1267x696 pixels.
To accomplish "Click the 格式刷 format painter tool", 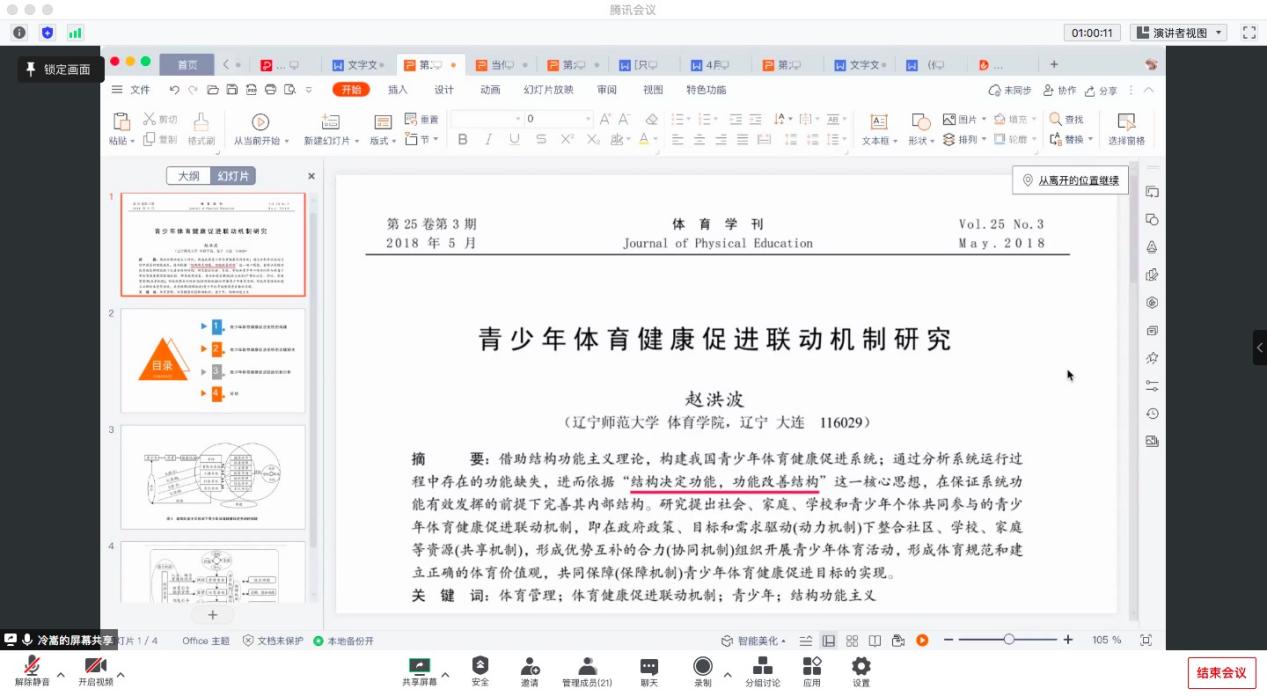I will point(201,129).
